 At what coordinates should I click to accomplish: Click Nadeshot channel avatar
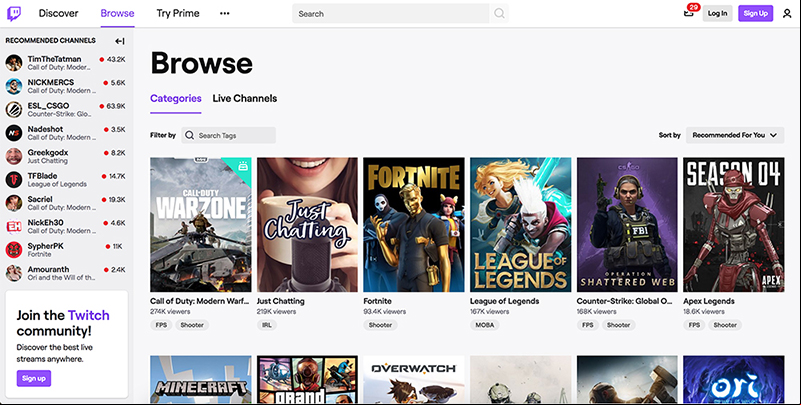(14, 133)
